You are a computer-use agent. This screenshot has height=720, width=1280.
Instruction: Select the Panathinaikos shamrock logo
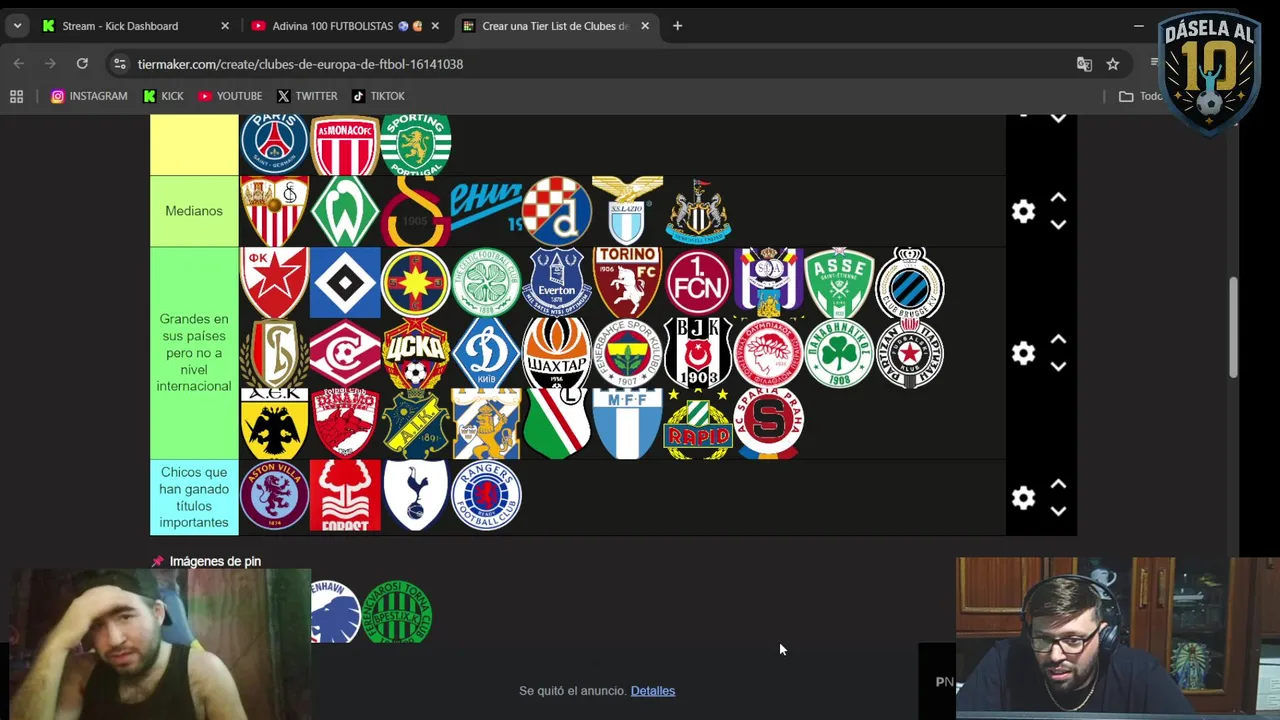[839, 353]
